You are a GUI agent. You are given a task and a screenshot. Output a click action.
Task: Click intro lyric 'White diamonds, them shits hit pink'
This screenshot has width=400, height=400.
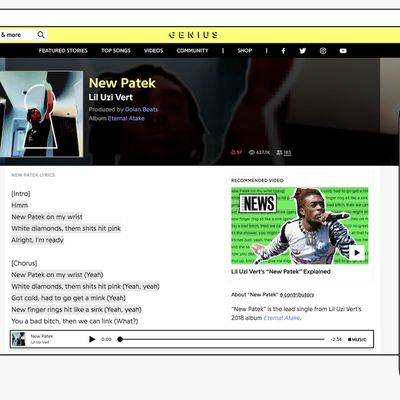click(x=66, y=229)
